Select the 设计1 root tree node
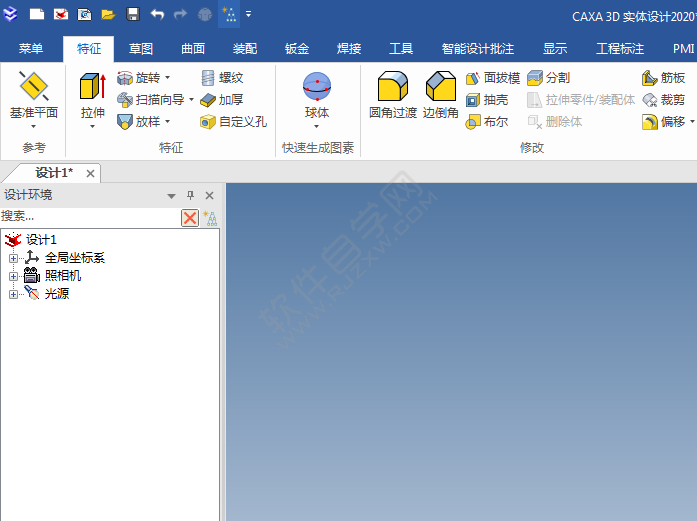 pos(41,240)
